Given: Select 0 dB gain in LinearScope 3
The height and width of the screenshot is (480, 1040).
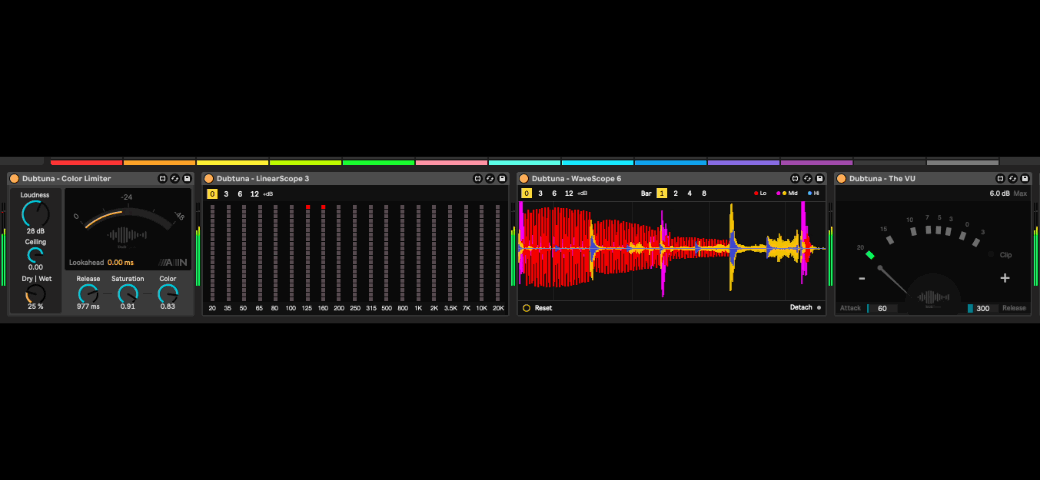Looking at the screenshot, I should coord(212,194).
